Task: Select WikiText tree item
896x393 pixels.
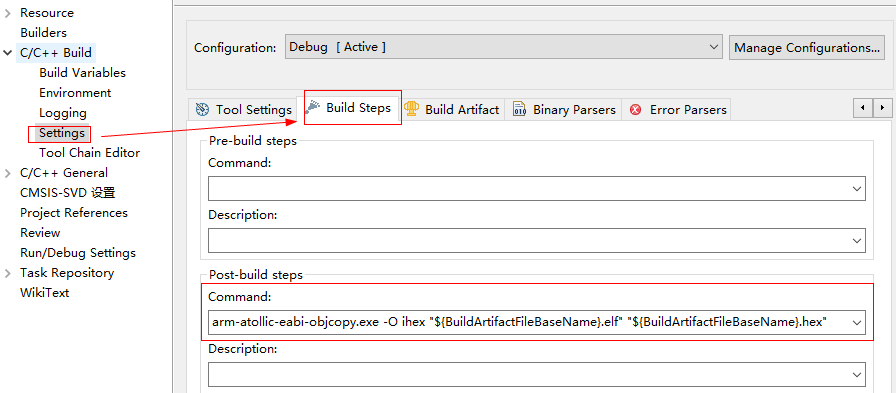Action: tap(45, 292)
